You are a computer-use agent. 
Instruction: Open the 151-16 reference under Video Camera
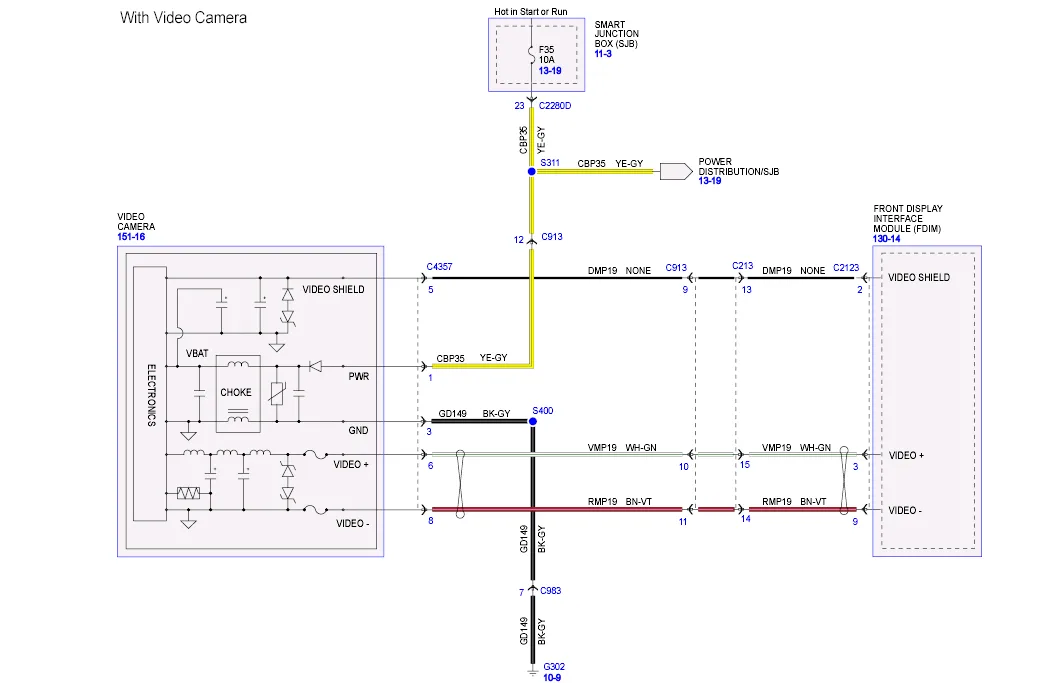point(130,236)
